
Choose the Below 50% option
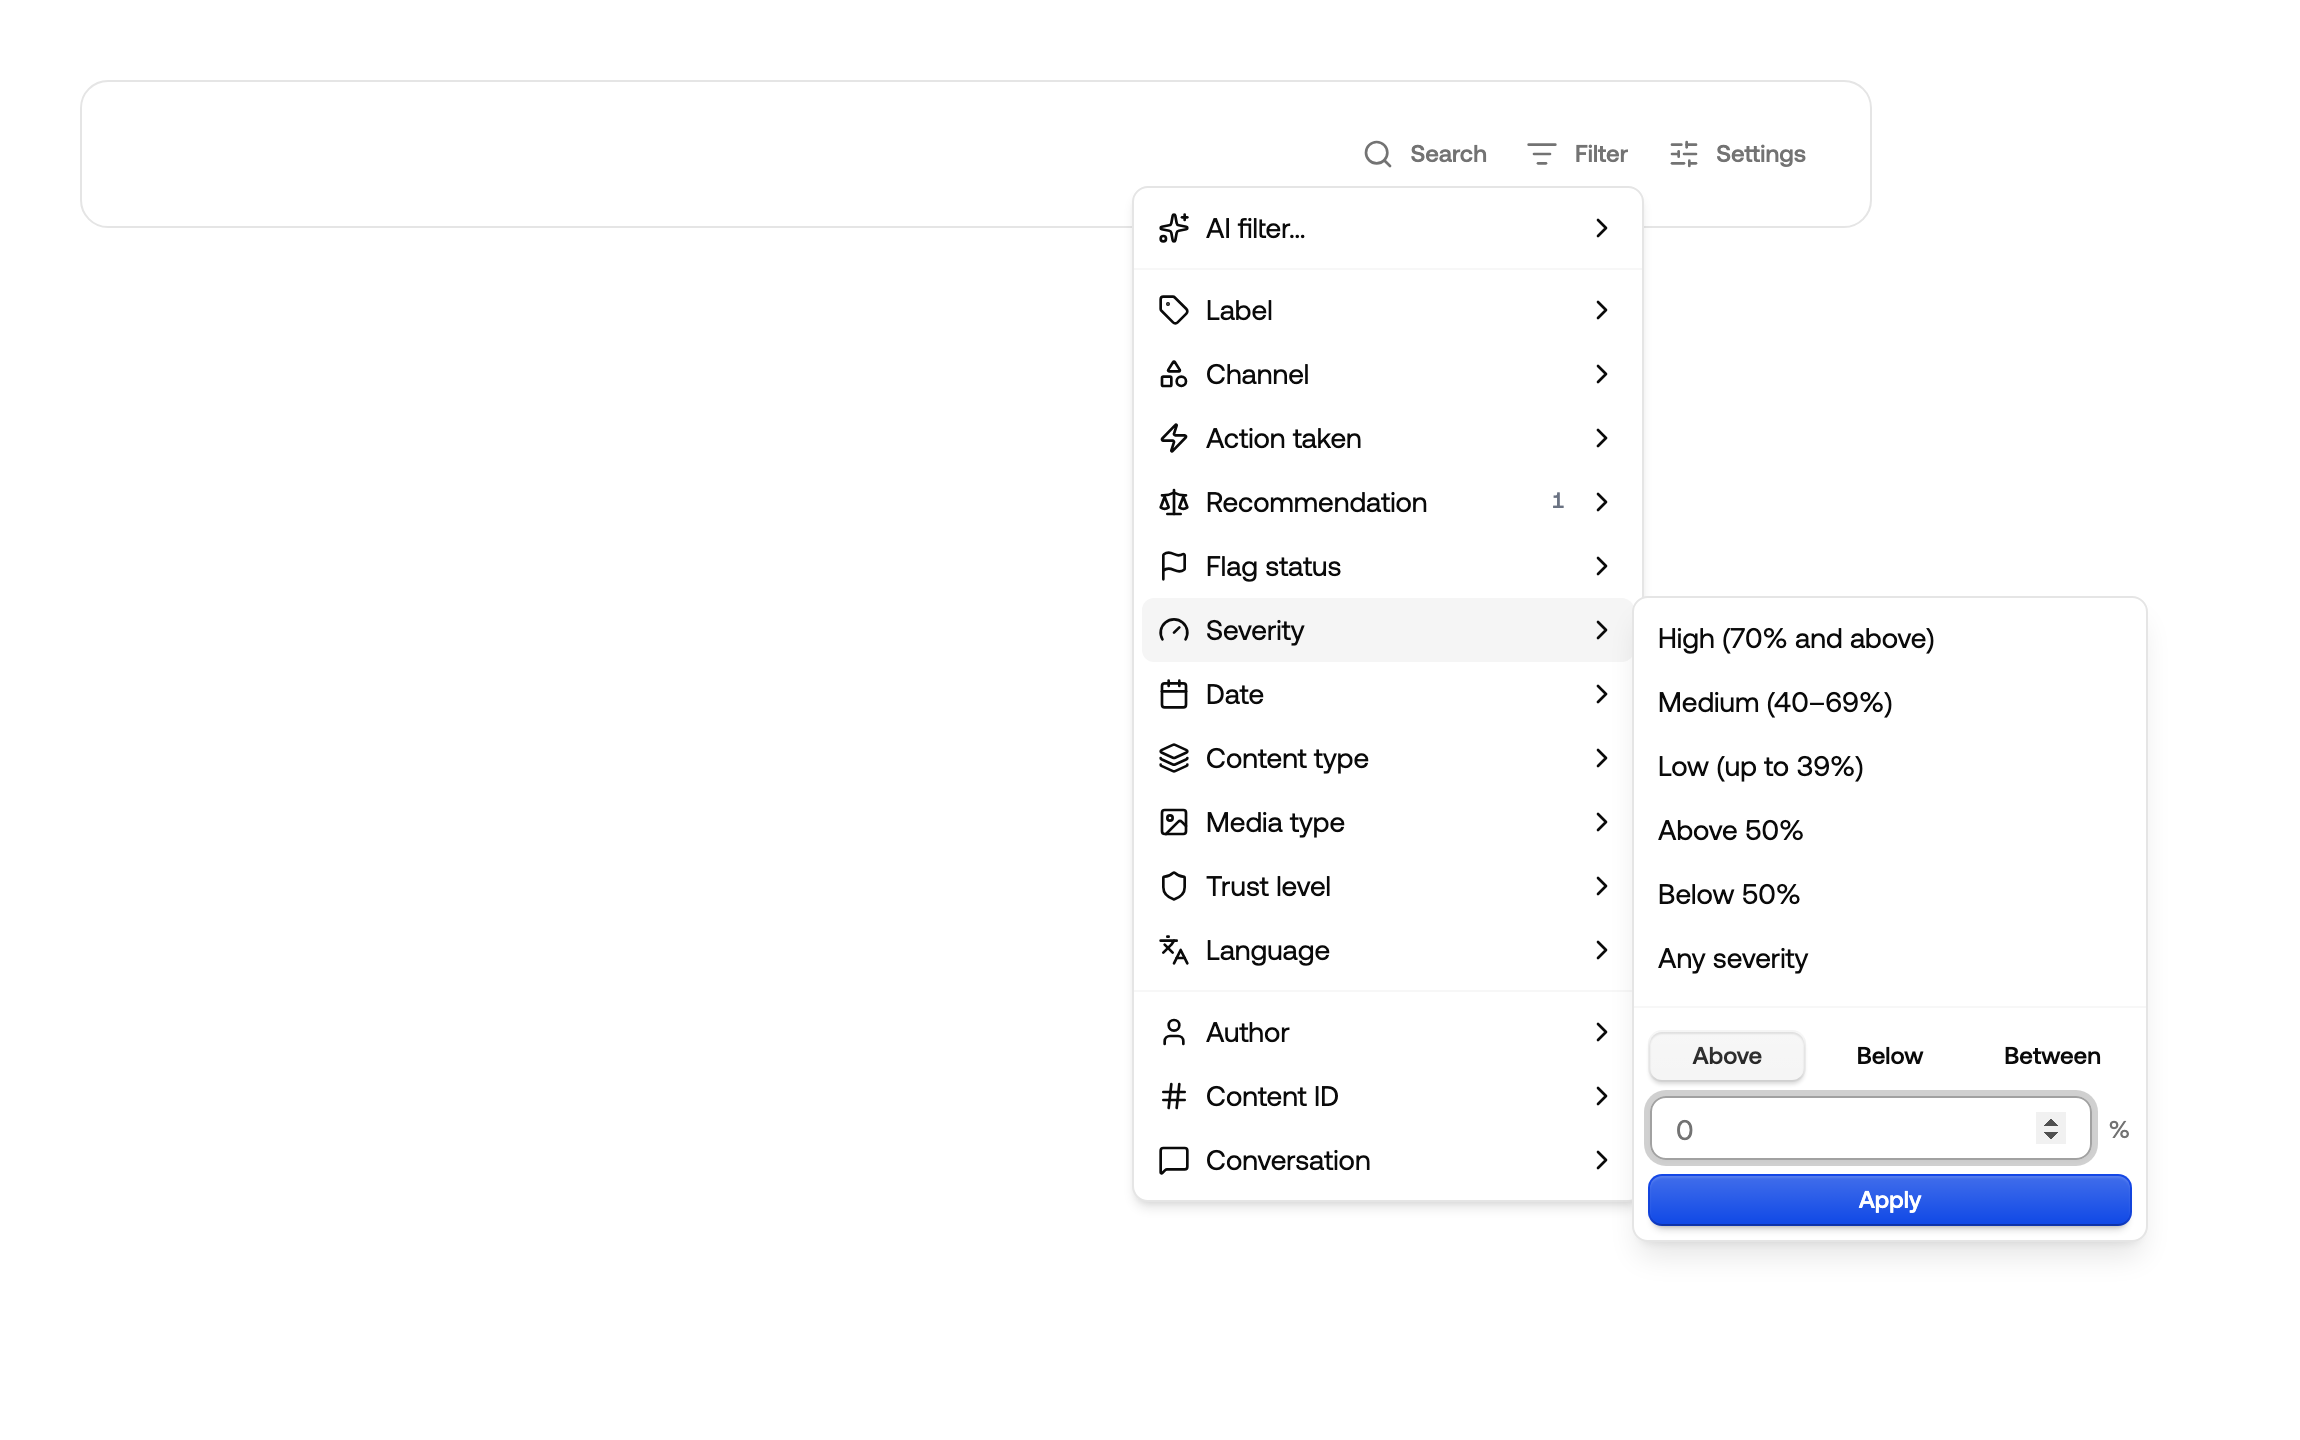pos(1889,894)
